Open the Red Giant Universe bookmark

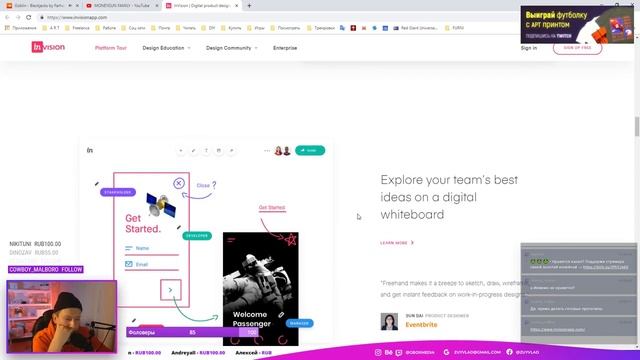(416, 28)
